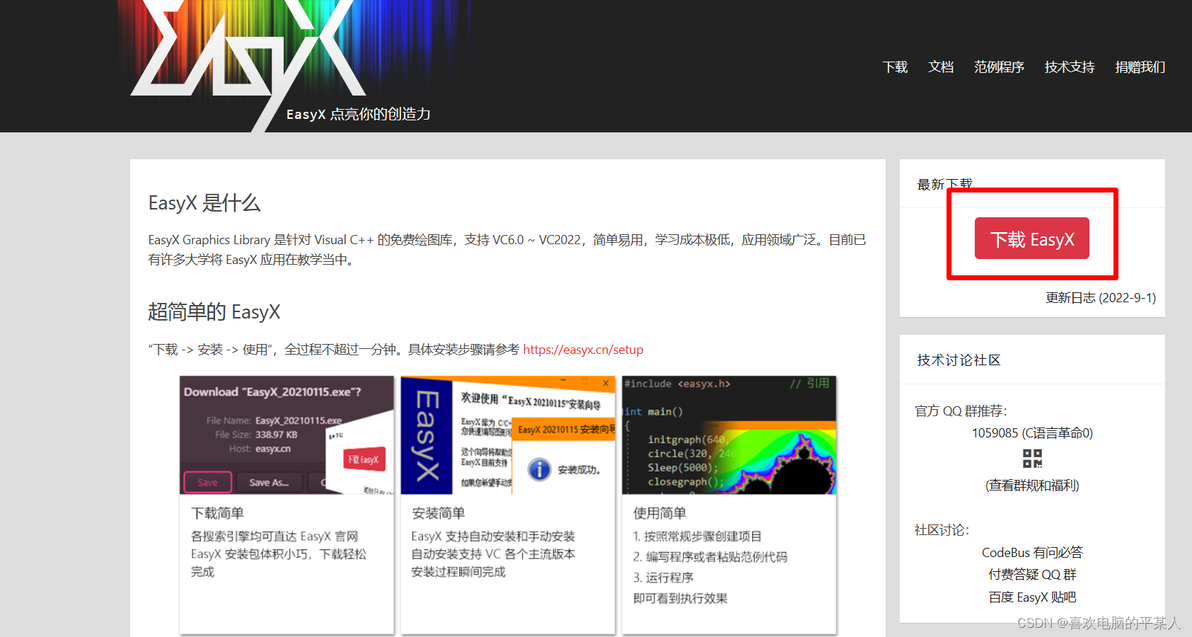The height and width of the screenshot is (637, 1192).
Task: Click the 下载简单 card title
Action: coord(217,513)
